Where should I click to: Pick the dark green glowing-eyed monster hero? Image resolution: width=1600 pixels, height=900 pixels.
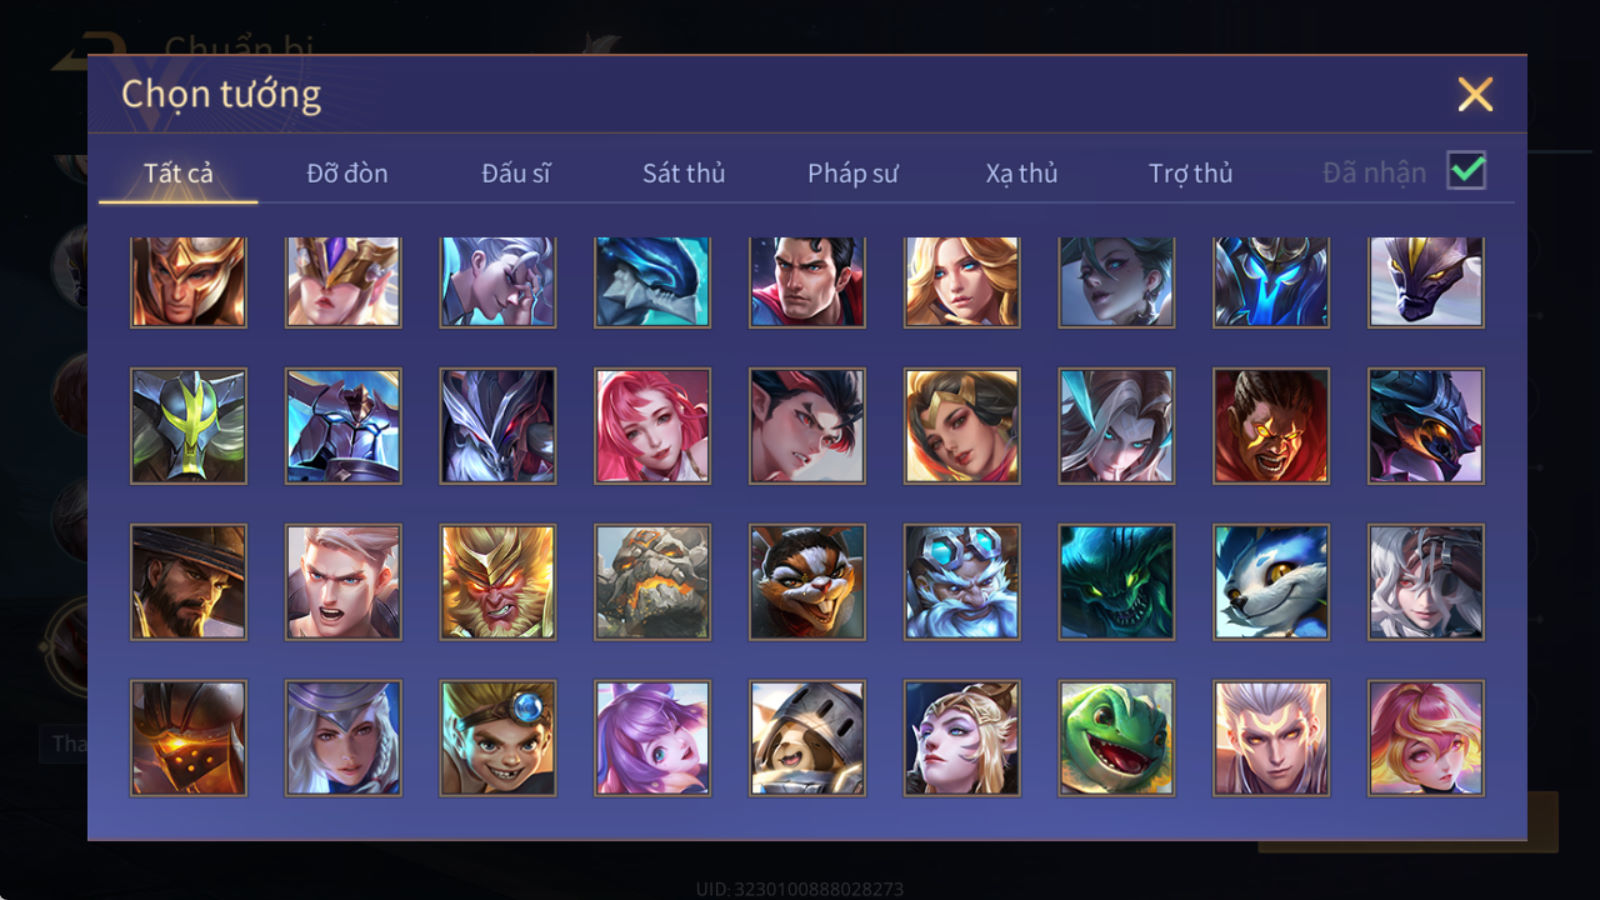(1116, 582)
